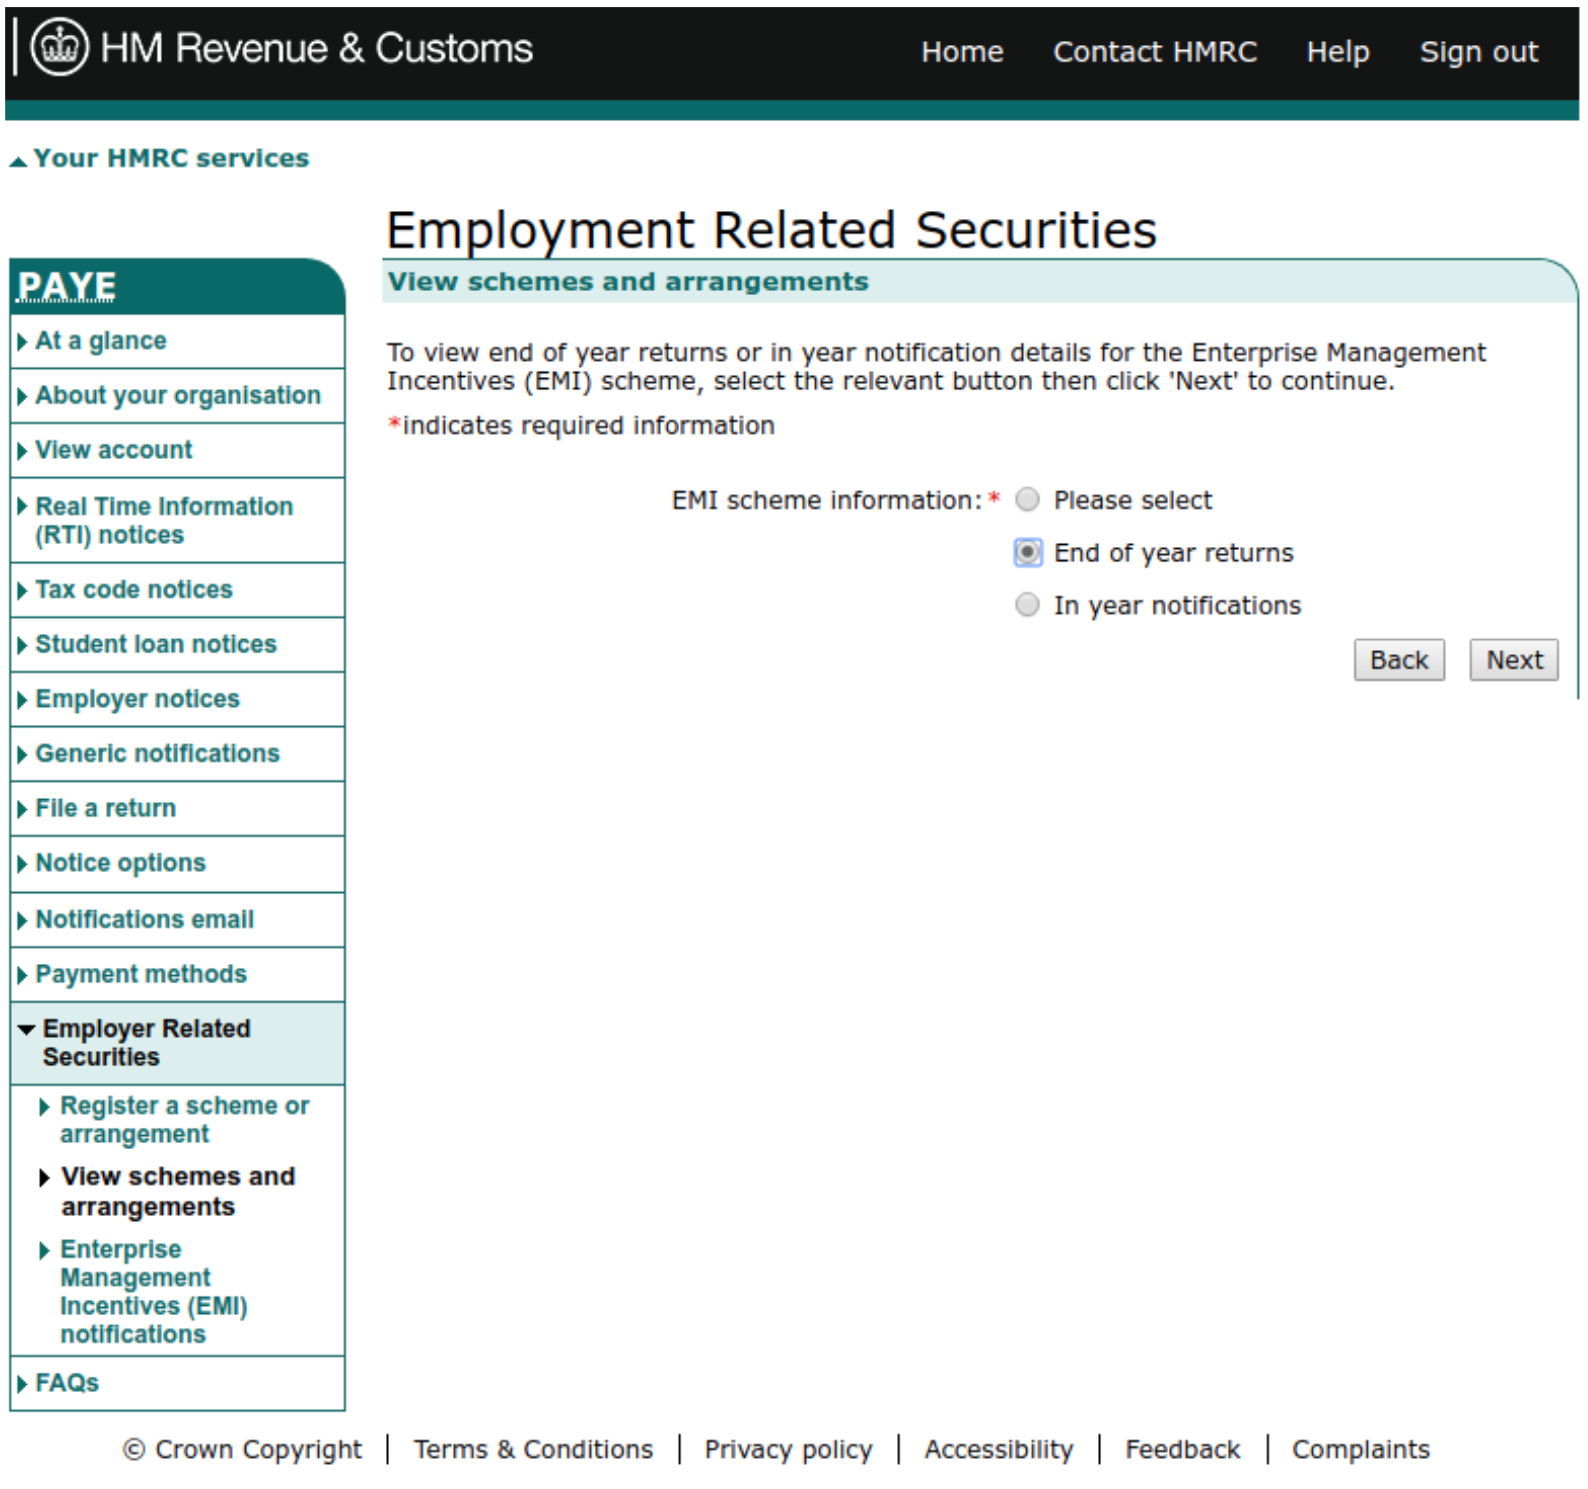Open the Privacy policy footer link

point(788,1450)
